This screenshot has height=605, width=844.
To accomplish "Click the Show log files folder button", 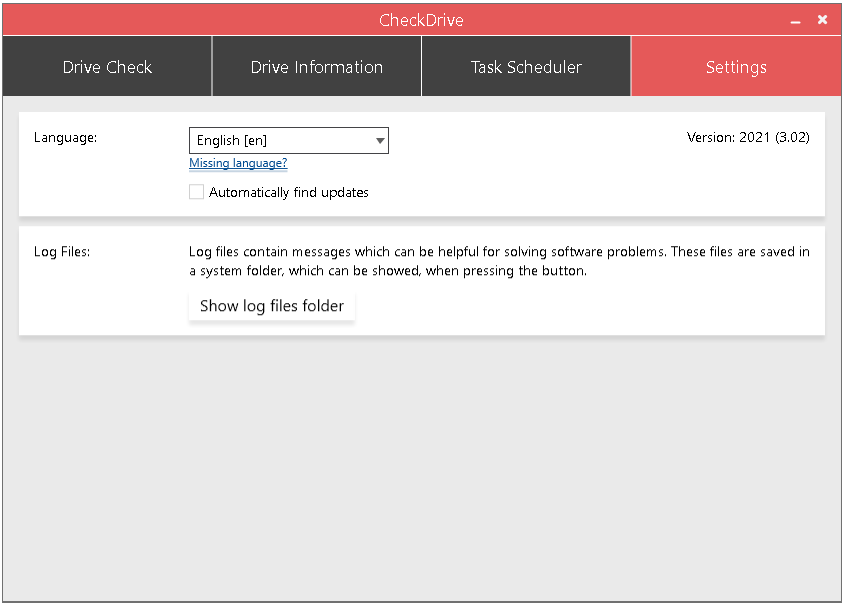I will (272, 306).
